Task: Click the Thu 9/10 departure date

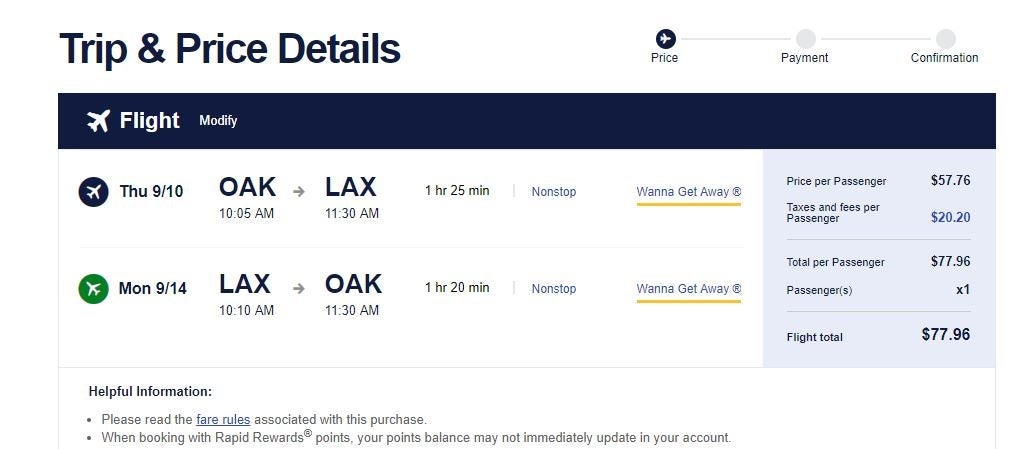Action: click(x=151, y=191)
